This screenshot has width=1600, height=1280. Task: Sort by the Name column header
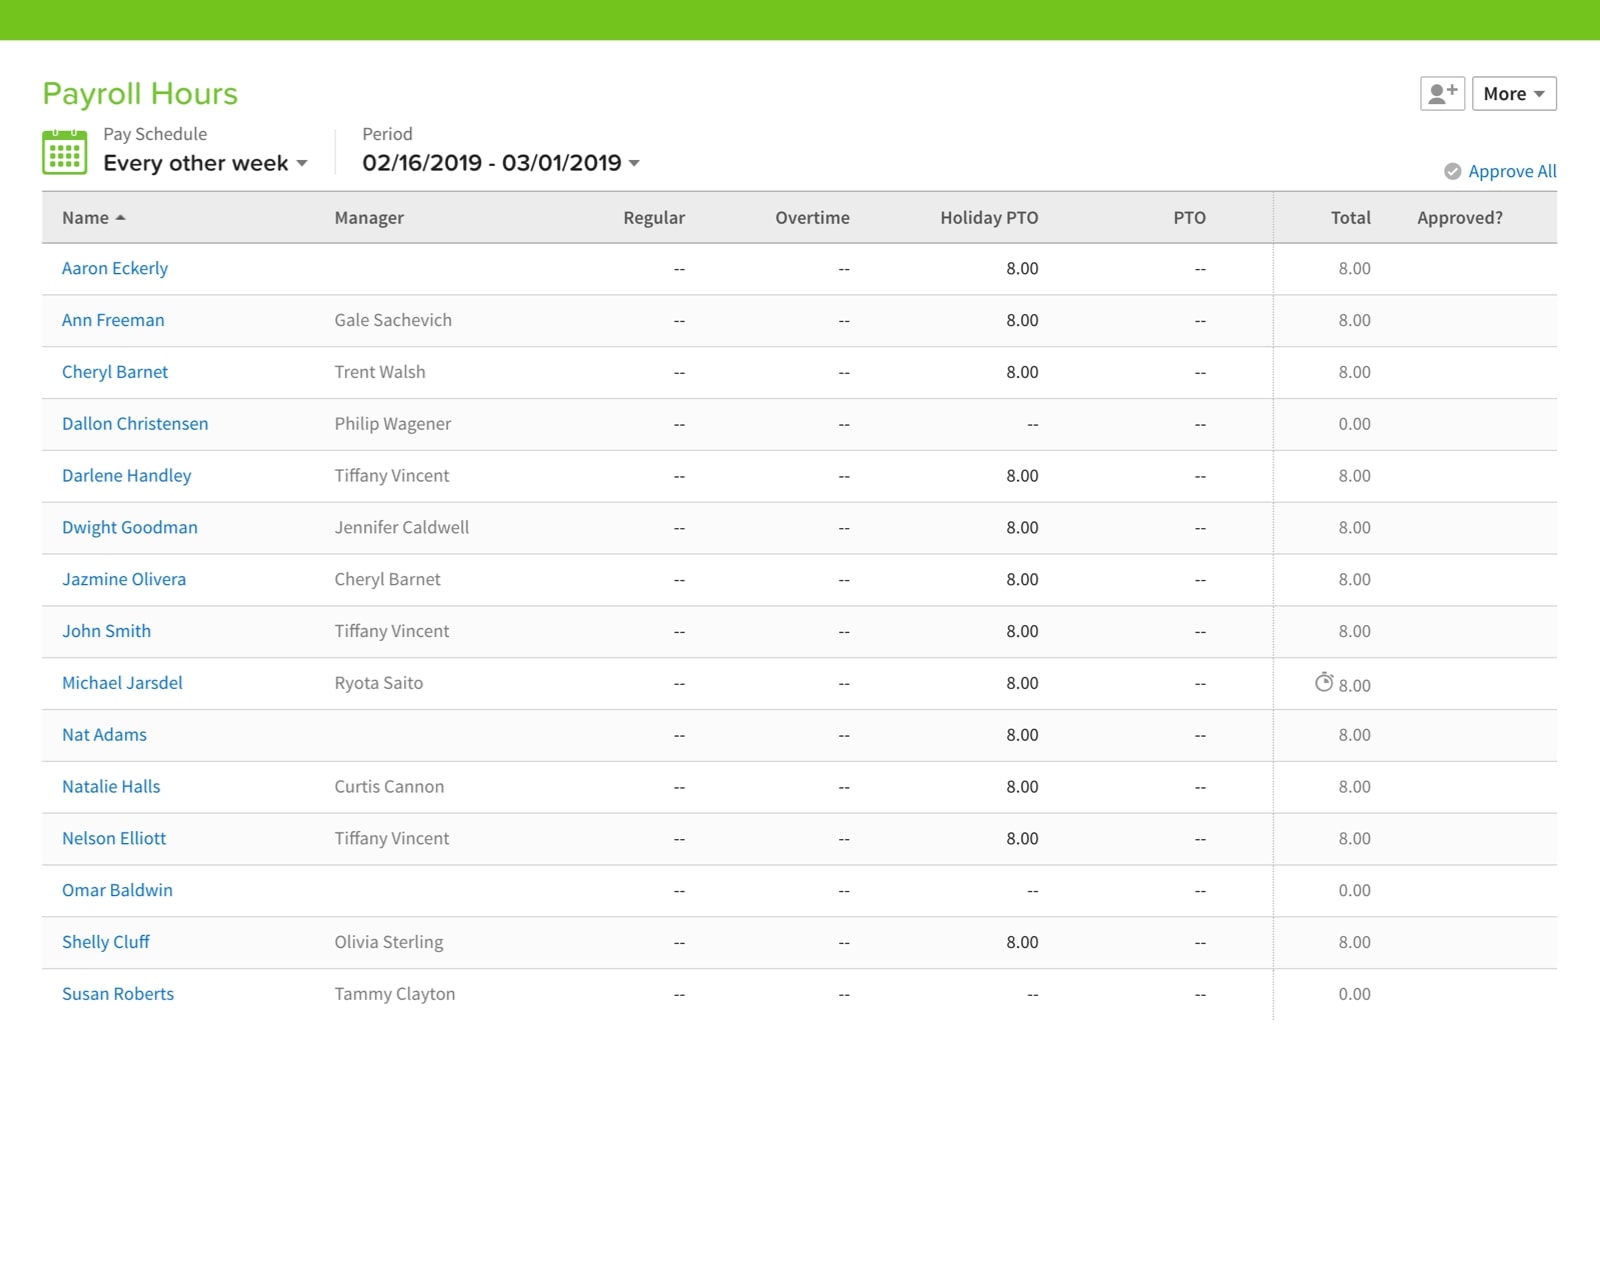coord(94,218)
